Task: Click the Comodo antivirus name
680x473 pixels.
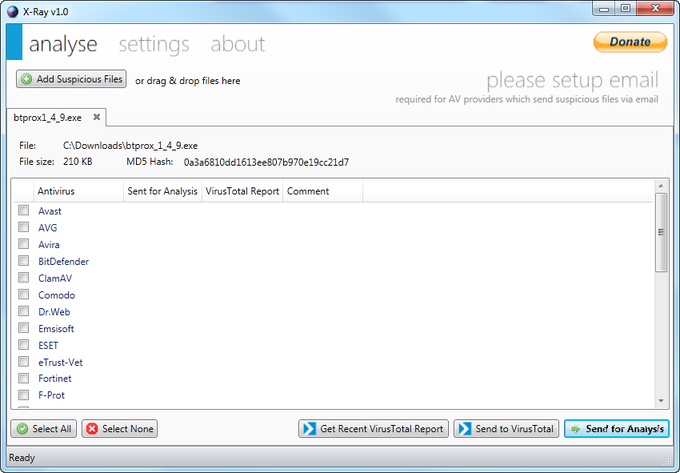Action: coord(57,295)
